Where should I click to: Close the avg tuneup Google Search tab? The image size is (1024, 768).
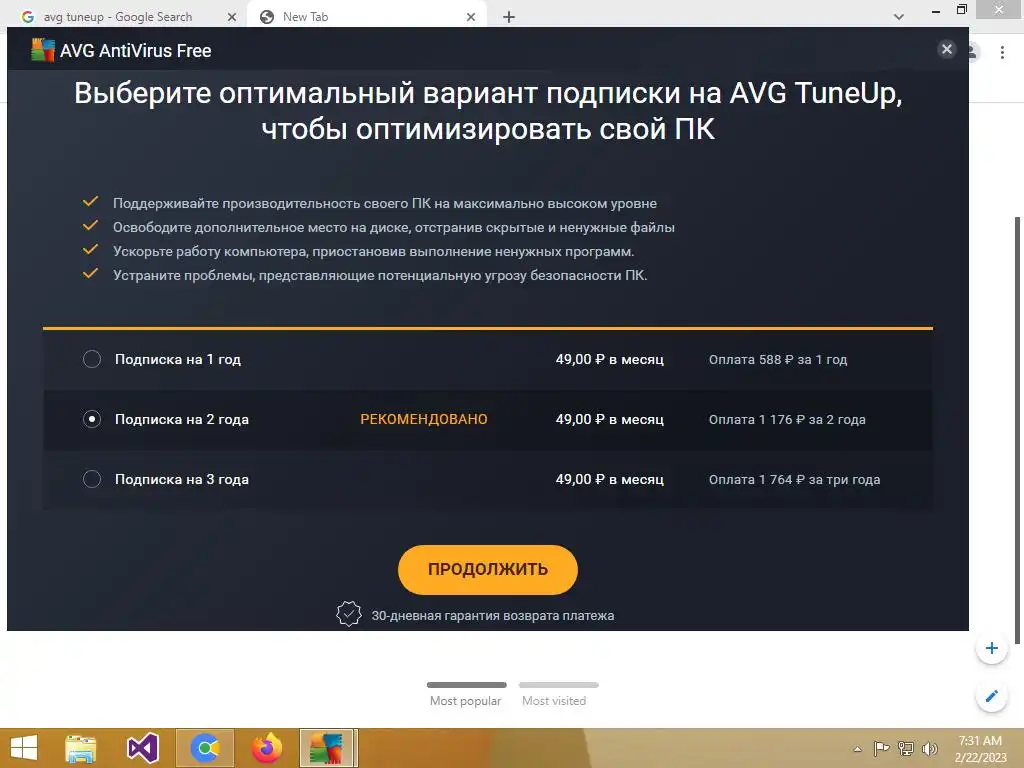coord(232,17)
